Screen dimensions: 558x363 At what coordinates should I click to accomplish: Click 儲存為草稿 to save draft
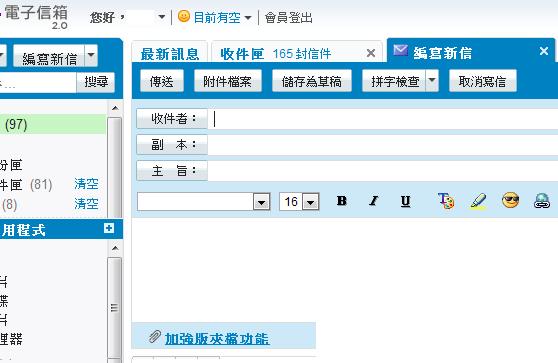point(311,81)
